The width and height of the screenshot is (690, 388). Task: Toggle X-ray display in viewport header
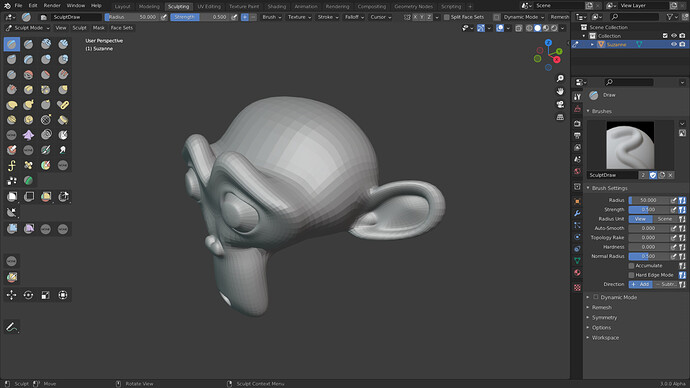pos(519,28)
